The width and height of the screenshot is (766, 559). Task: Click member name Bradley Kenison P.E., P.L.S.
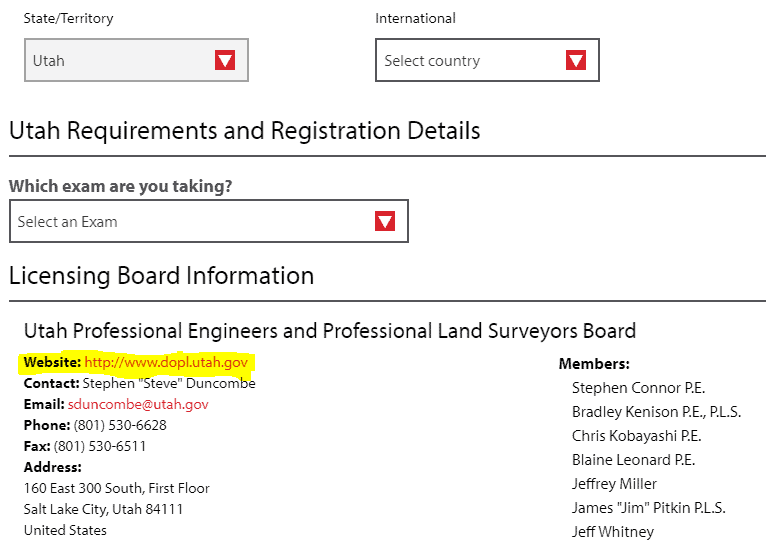(x=656, y=412)
